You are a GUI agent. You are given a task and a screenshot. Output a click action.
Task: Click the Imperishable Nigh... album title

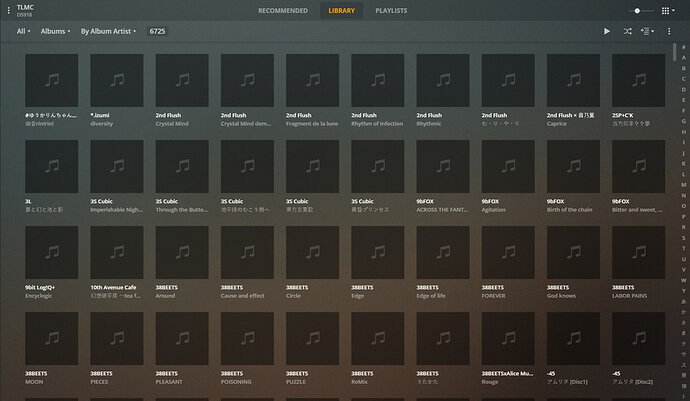click(117, 210)
